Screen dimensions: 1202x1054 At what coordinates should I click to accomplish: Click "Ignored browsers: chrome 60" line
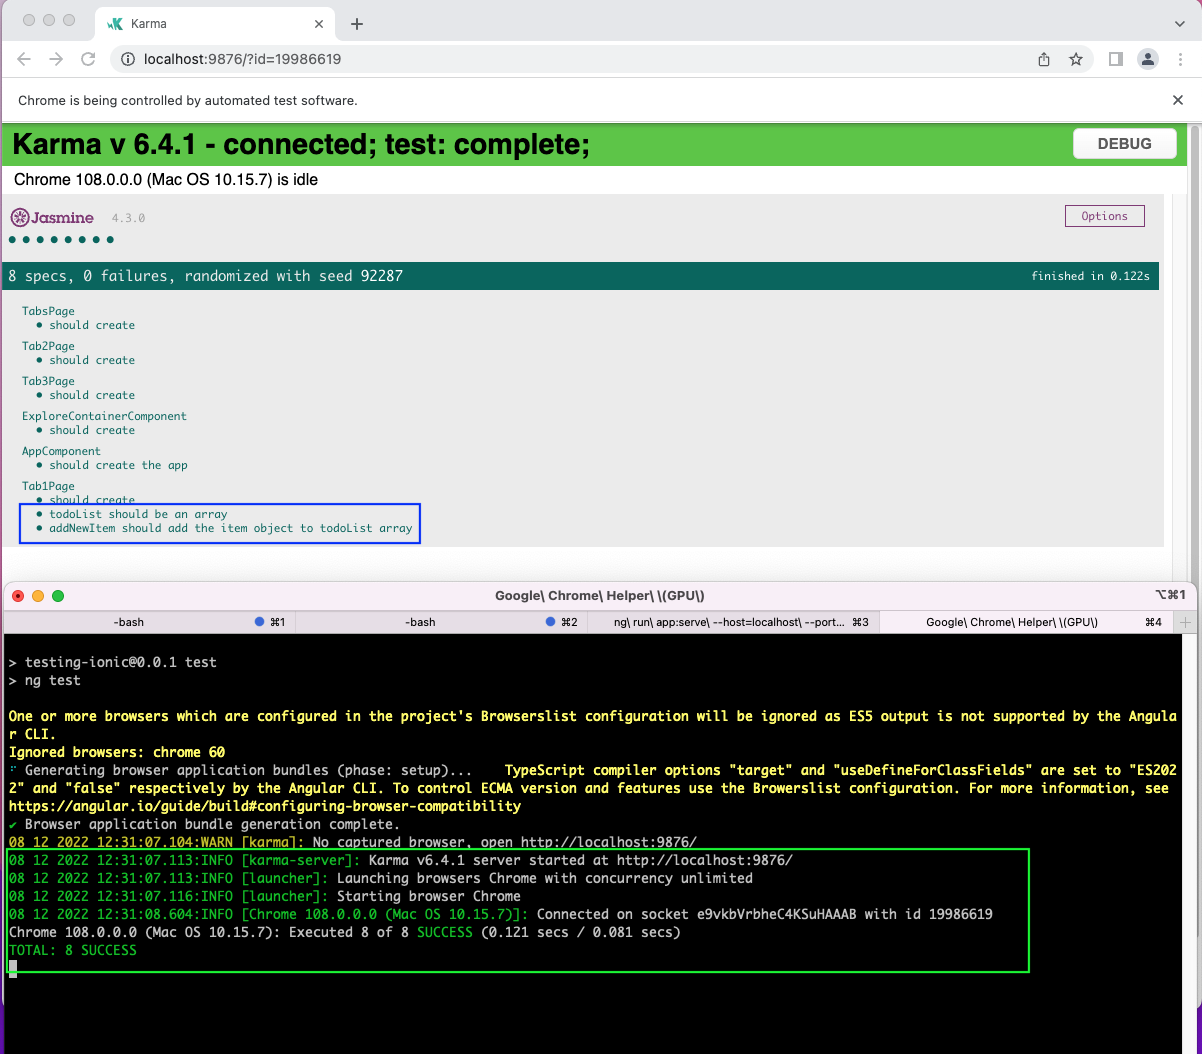coord(116,752)
